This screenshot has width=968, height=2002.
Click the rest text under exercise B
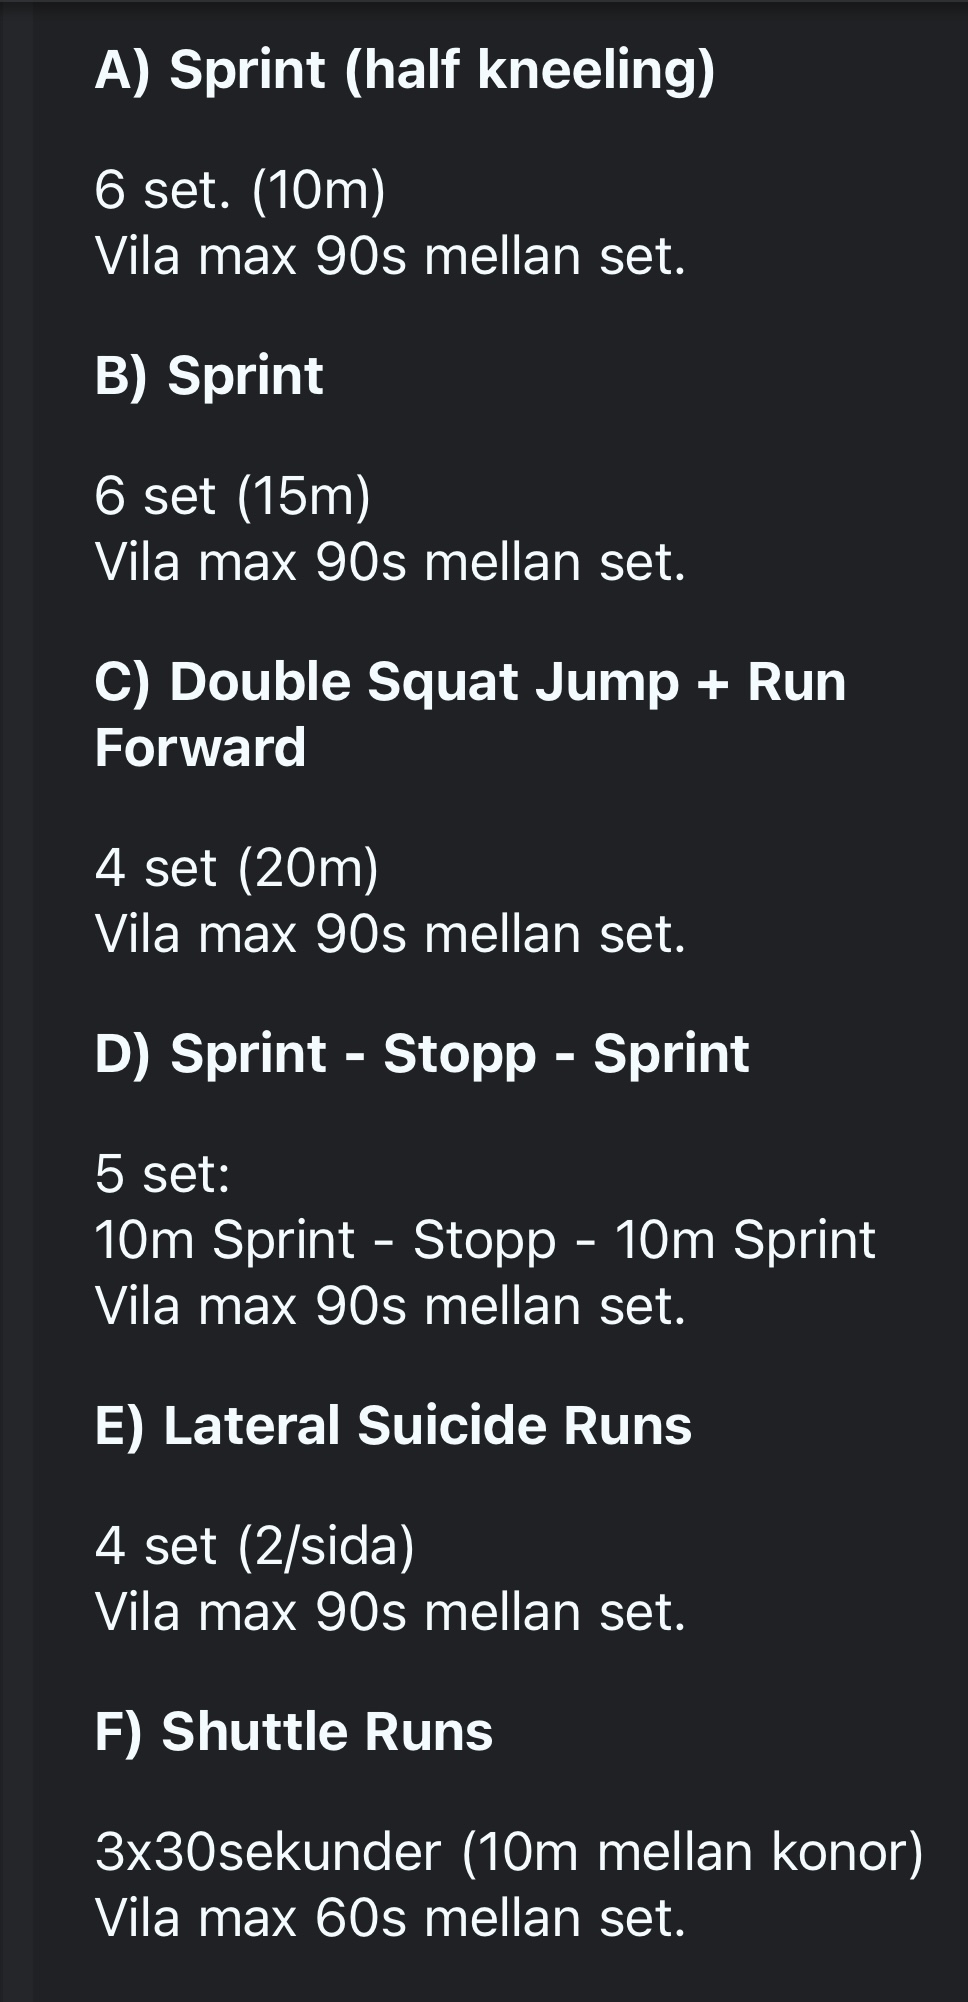[390, 562]
